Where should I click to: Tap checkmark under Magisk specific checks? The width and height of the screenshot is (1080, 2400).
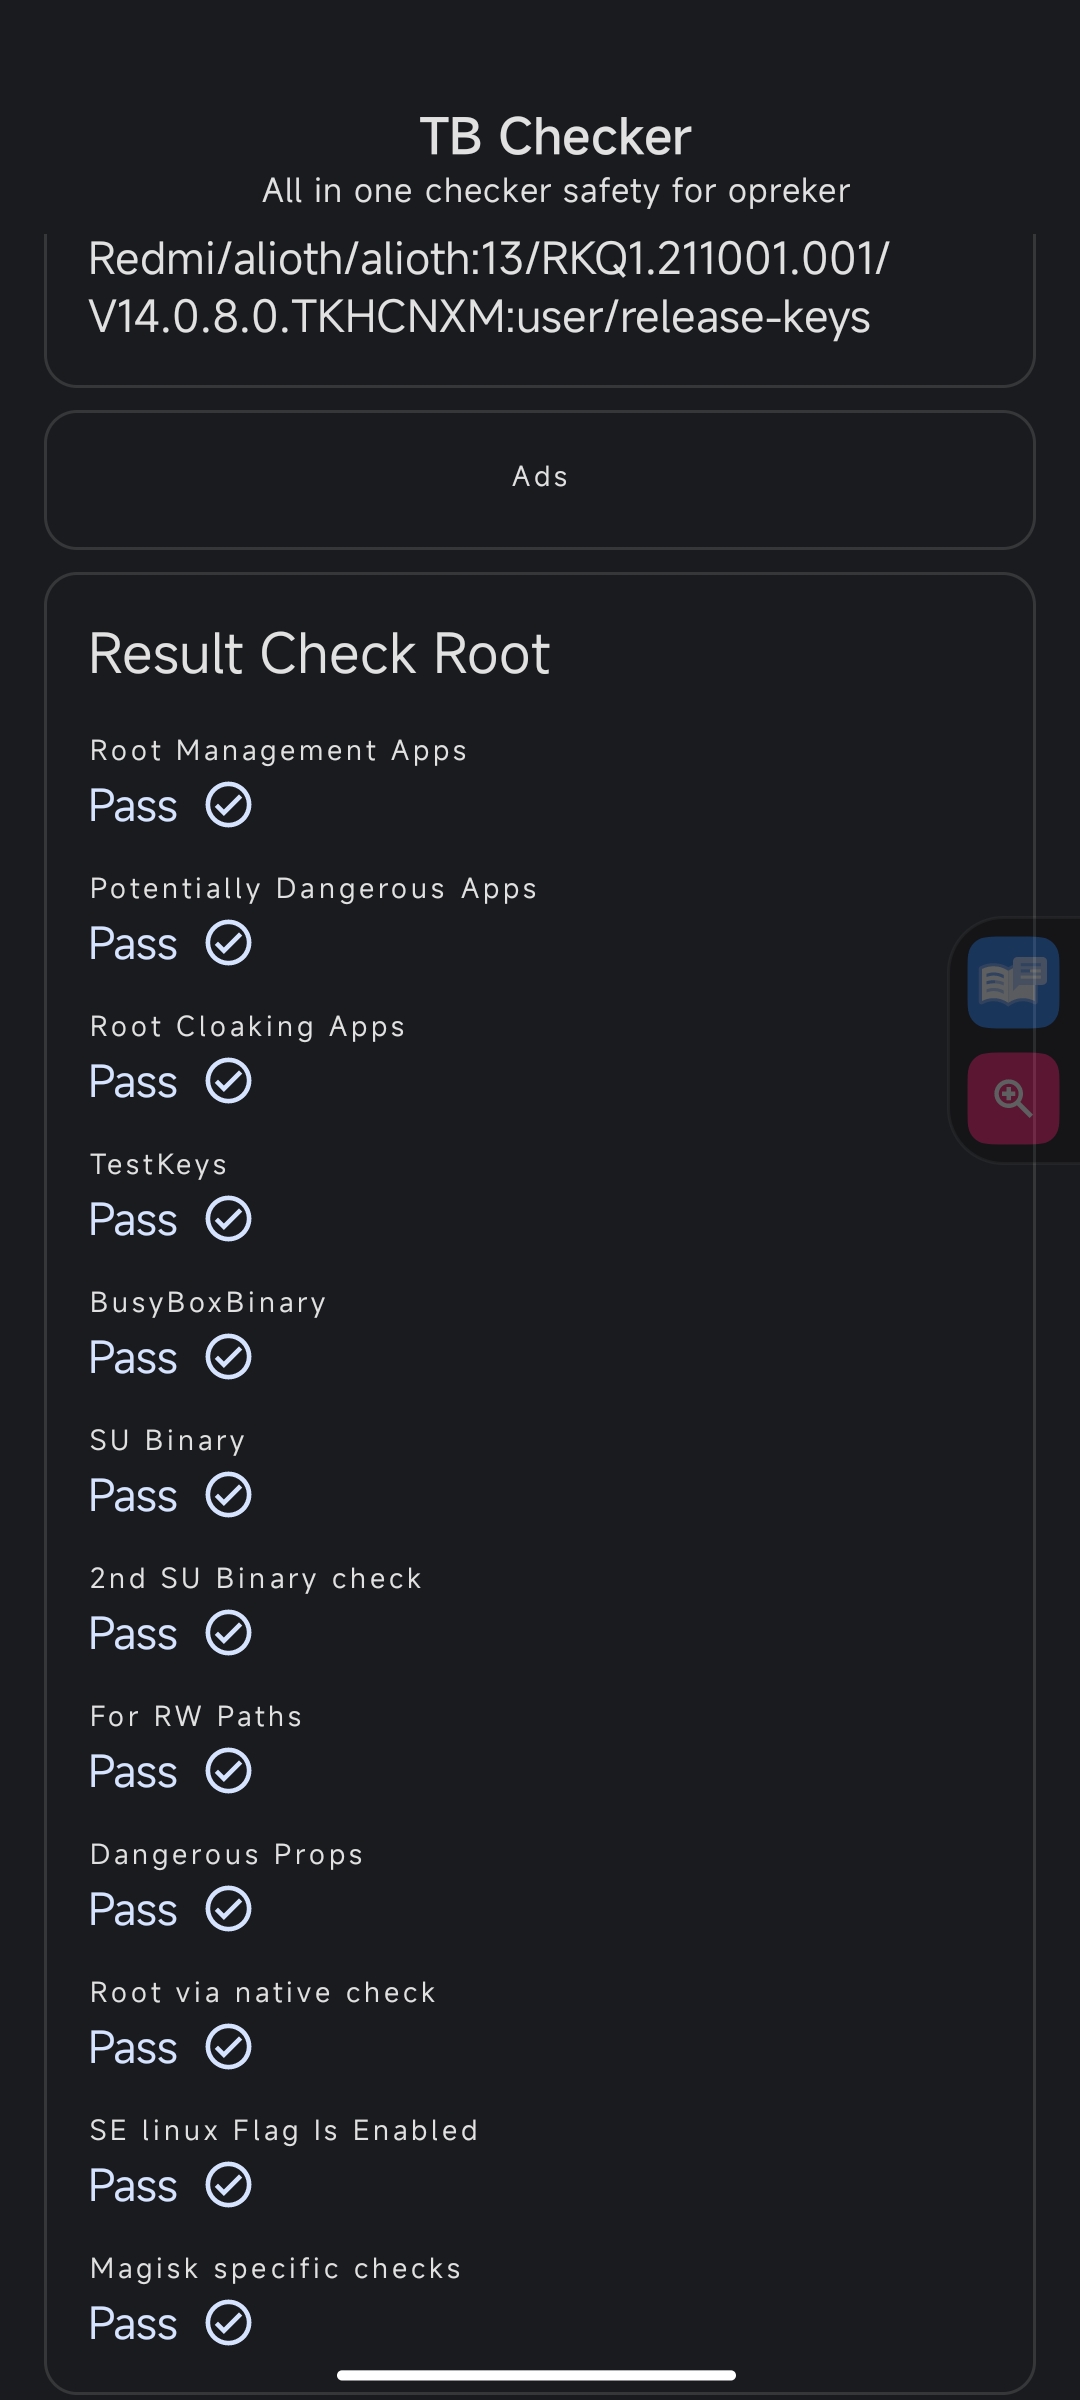tap(229, 2323)
